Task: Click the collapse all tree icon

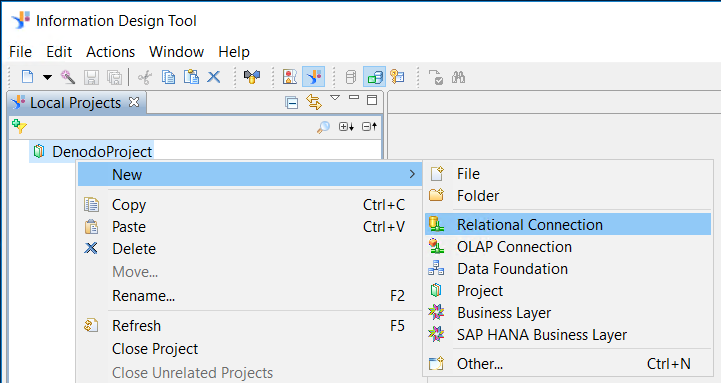Action: [x=369, y=126]
